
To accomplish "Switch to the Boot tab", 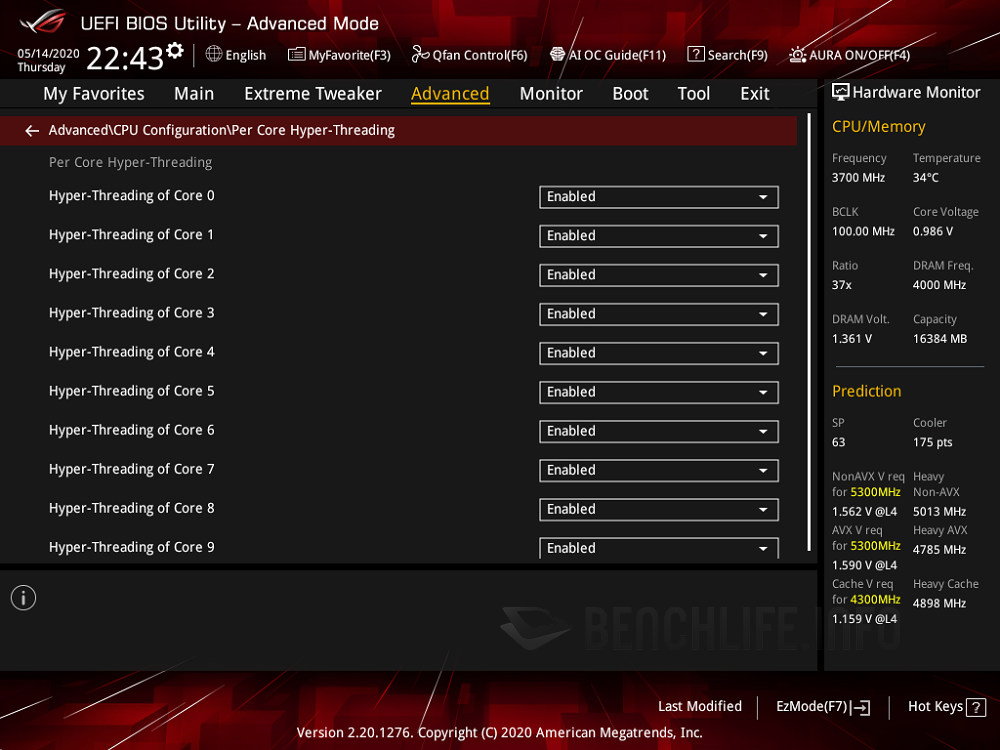I will click(x=630, y=93).
